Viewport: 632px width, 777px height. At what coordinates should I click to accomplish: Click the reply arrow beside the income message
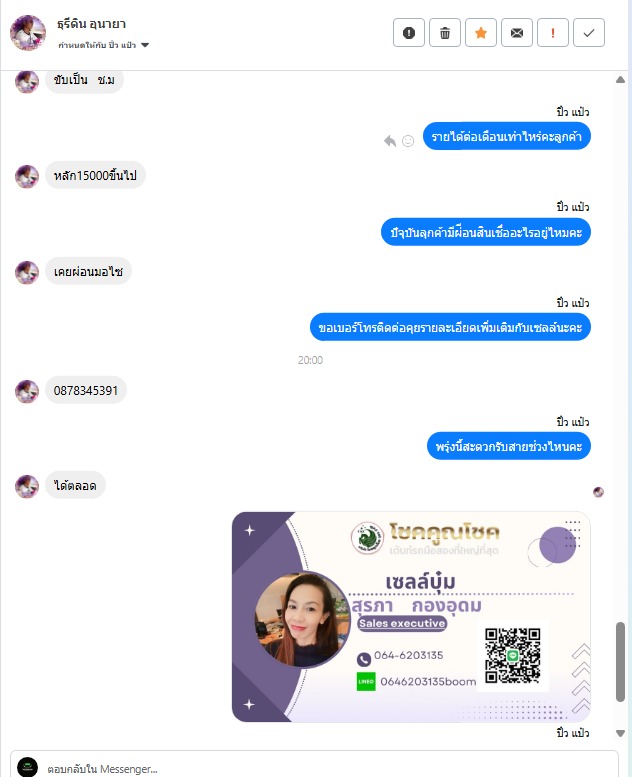390,141
